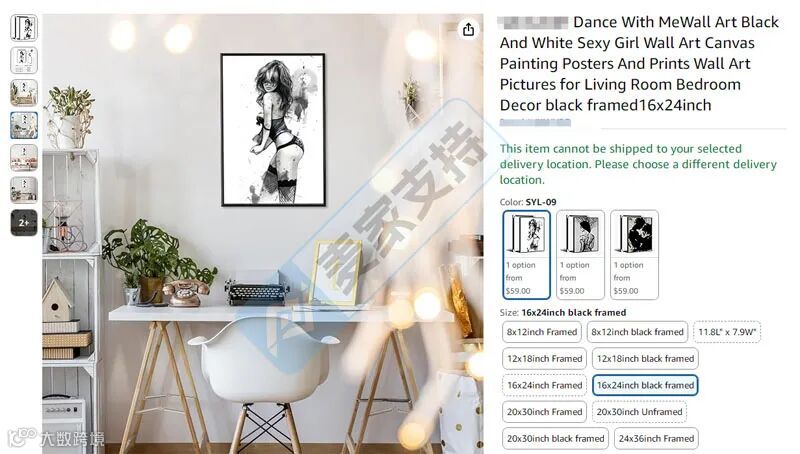Screen dimensions: 800x454
Task: Select size 20x30inch Framed
Action: [544, 412]
